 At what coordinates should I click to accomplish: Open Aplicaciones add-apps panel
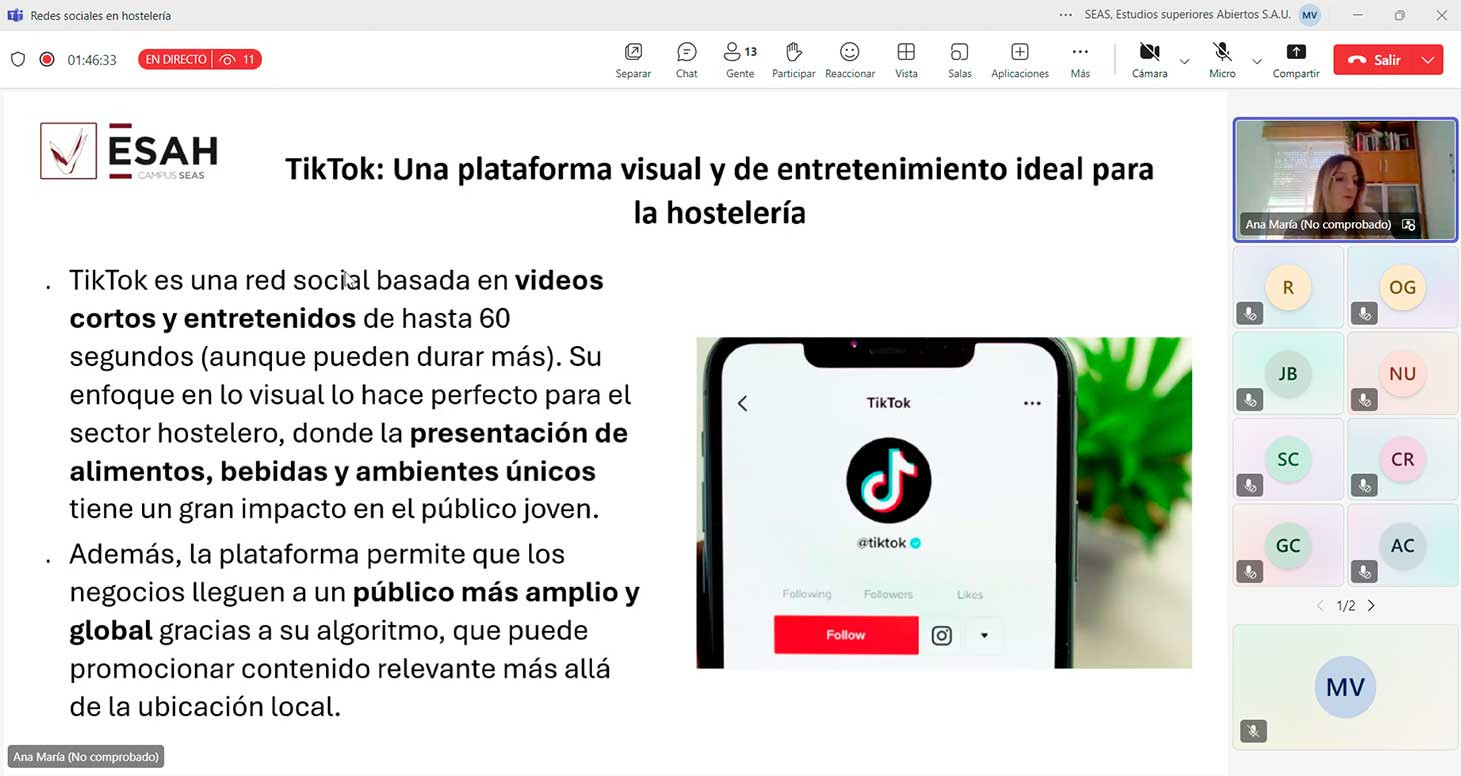pyautogui.click(x=1019, y=60)
